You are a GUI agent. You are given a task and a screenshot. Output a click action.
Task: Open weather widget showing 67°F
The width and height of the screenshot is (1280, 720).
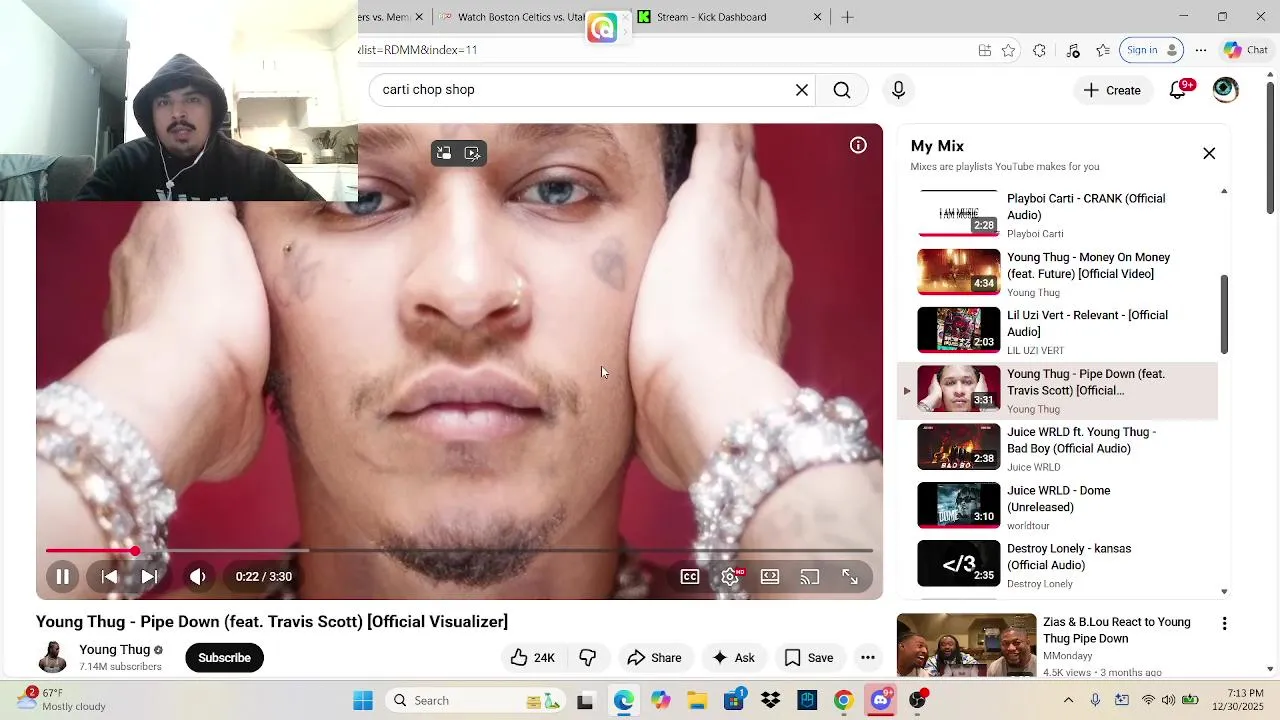[60, 700]
